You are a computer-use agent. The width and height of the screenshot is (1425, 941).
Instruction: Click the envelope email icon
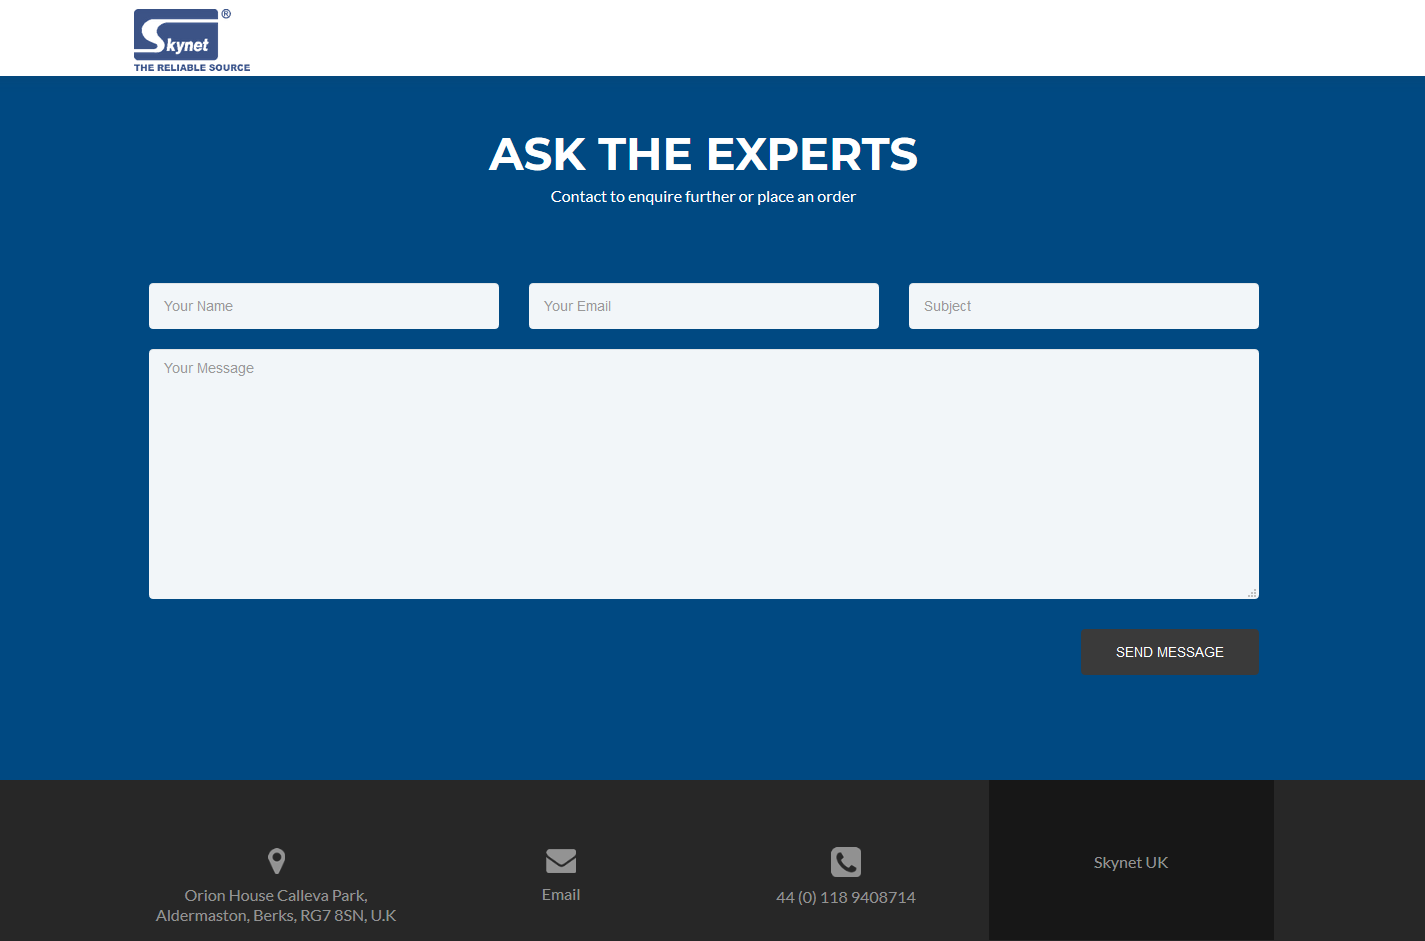pos(561,861)
